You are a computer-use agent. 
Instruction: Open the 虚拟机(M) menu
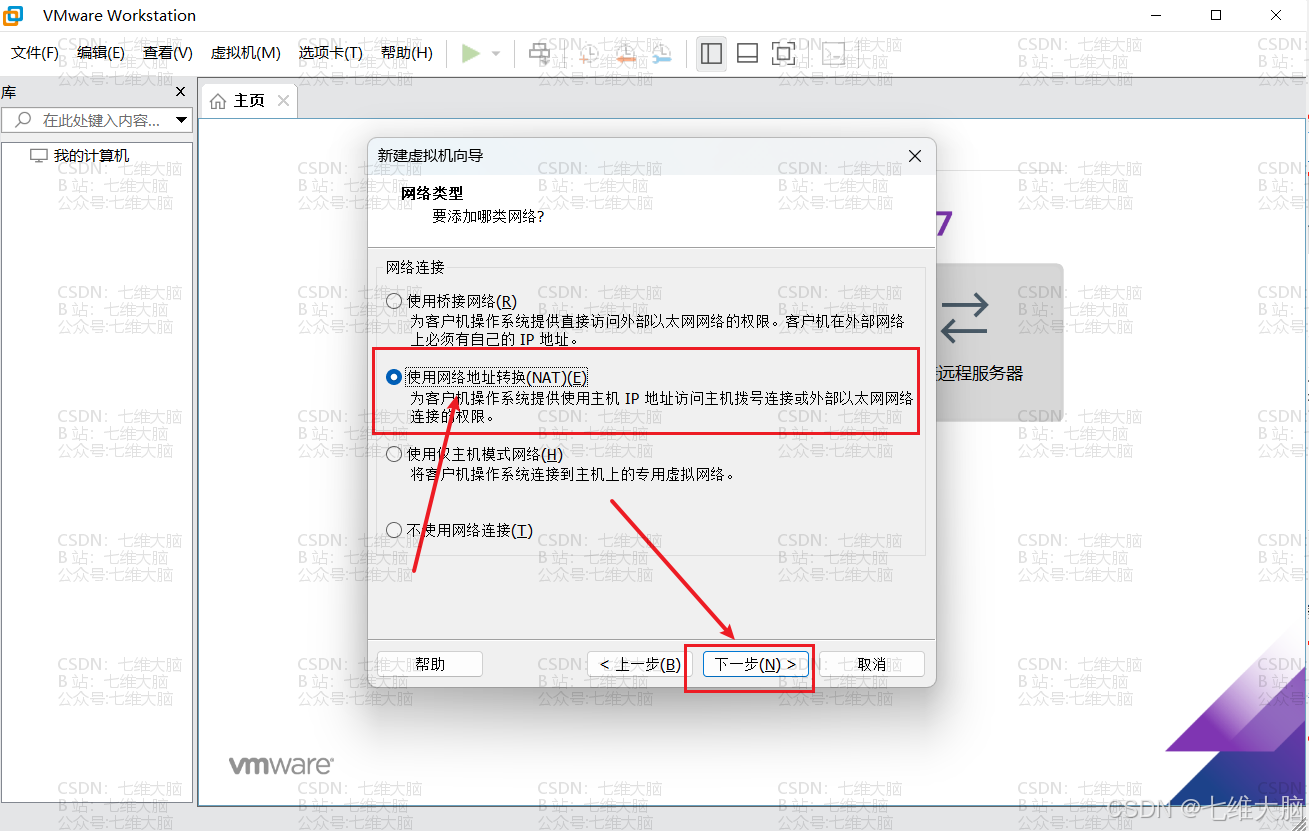coord(245,53)
